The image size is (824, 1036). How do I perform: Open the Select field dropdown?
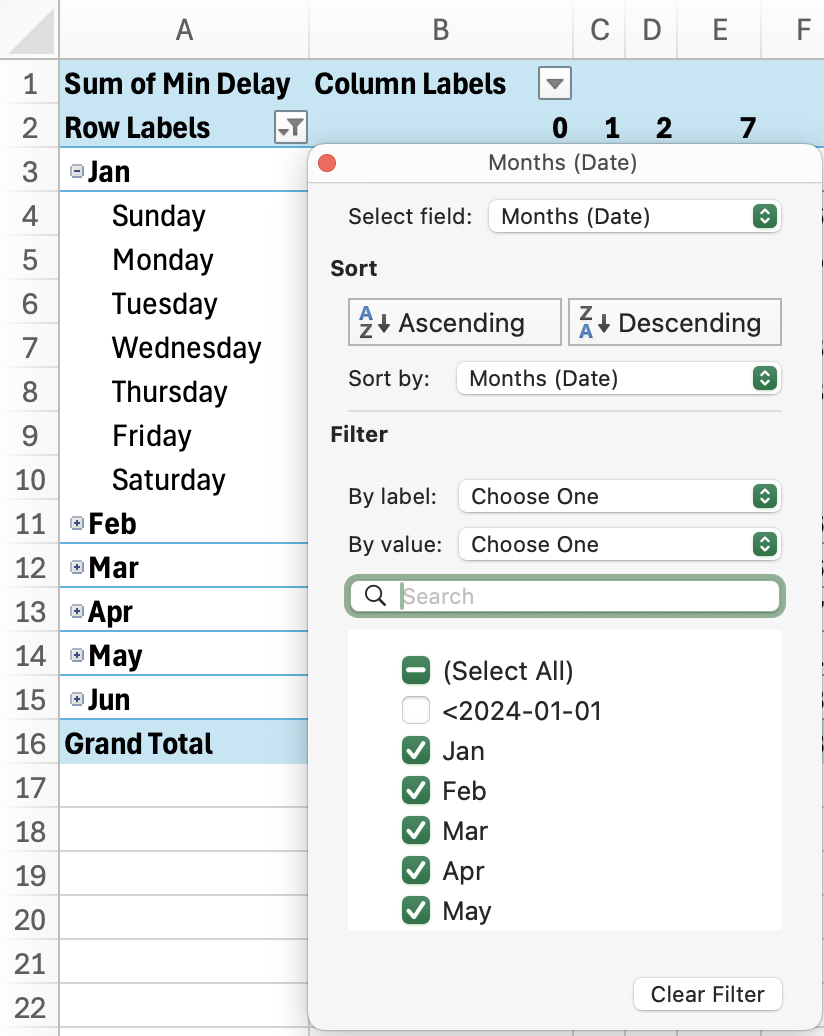pyautogui.click(x=634, y=216)
